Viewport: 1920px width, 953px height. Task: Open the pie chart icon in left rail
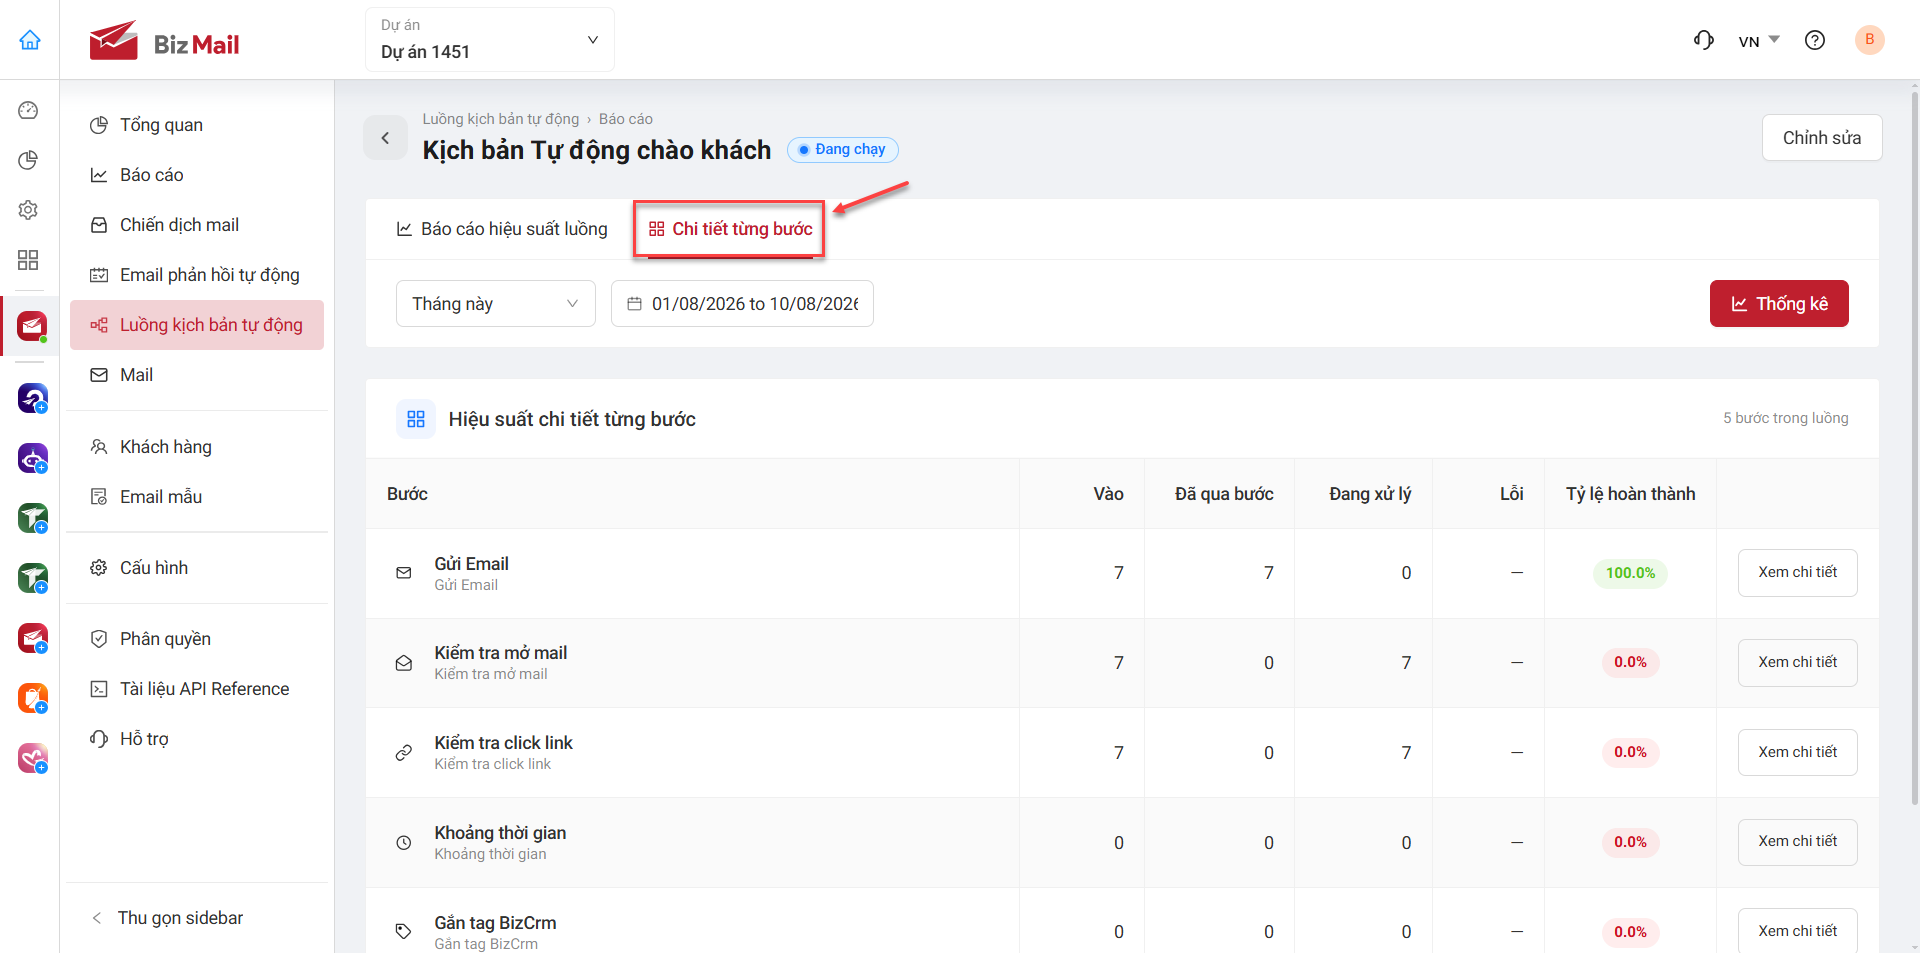click(x=28, y=160)
